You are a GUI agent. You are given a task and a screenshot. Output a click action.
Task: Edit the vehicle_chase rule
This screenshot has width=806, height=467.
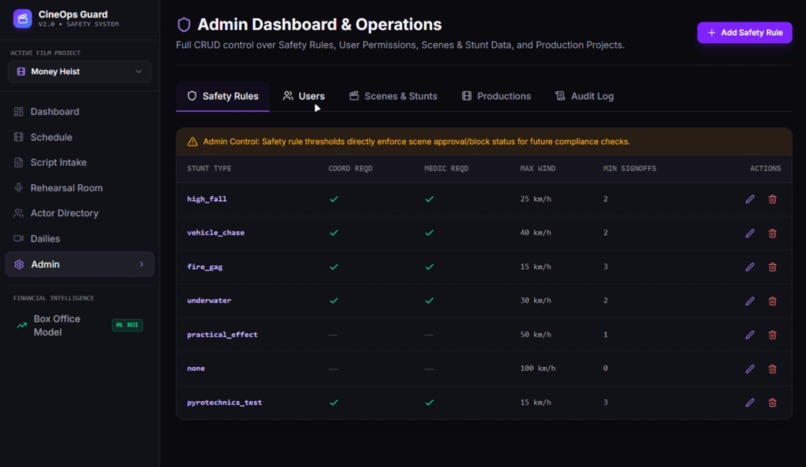pos(750,233)
